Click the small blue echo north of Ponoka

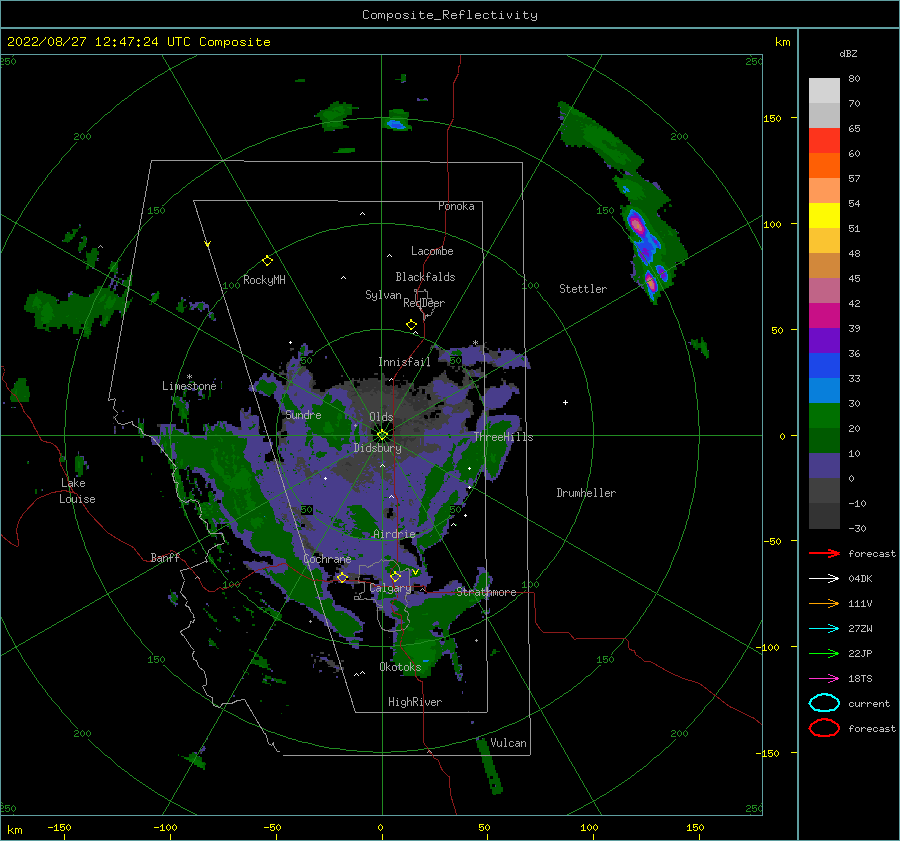(x=396, y=123)
